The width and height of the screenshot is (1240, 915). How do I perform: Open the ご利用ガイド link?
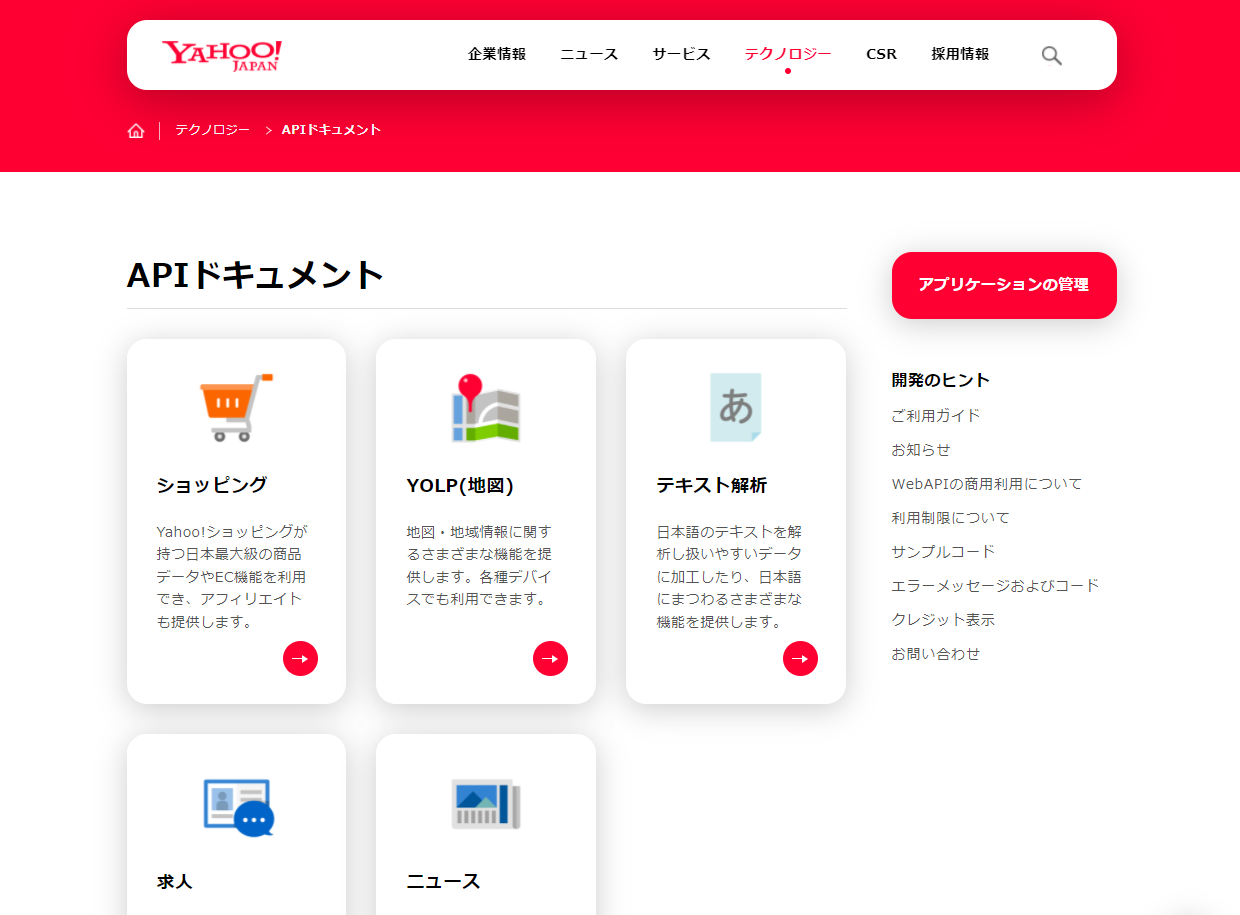(936, 415)
